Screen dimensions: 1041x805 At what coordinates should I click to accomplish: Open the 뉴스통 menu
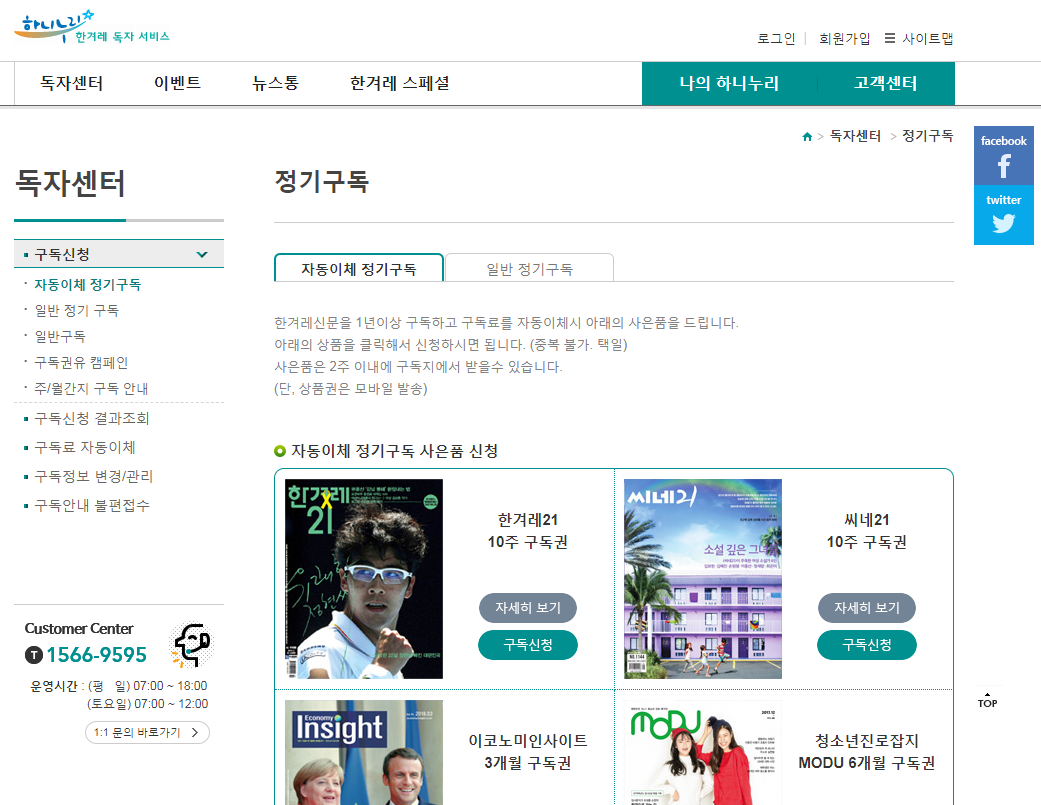[x=275, y=83]
